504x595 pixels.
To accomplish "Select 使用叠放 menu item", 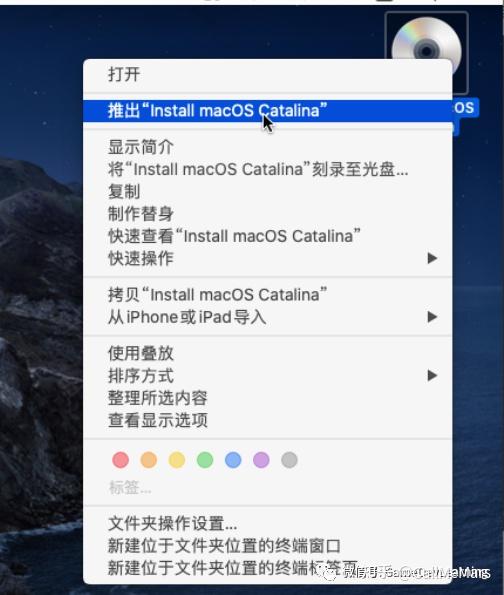I will point(268,353).
